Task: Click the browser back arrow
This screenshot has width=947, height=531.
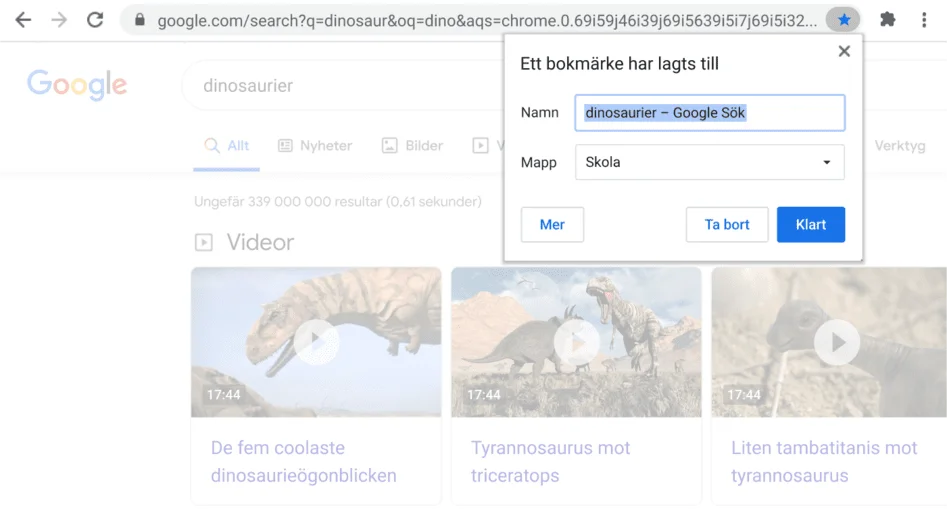Action: [x=23, y=20]
